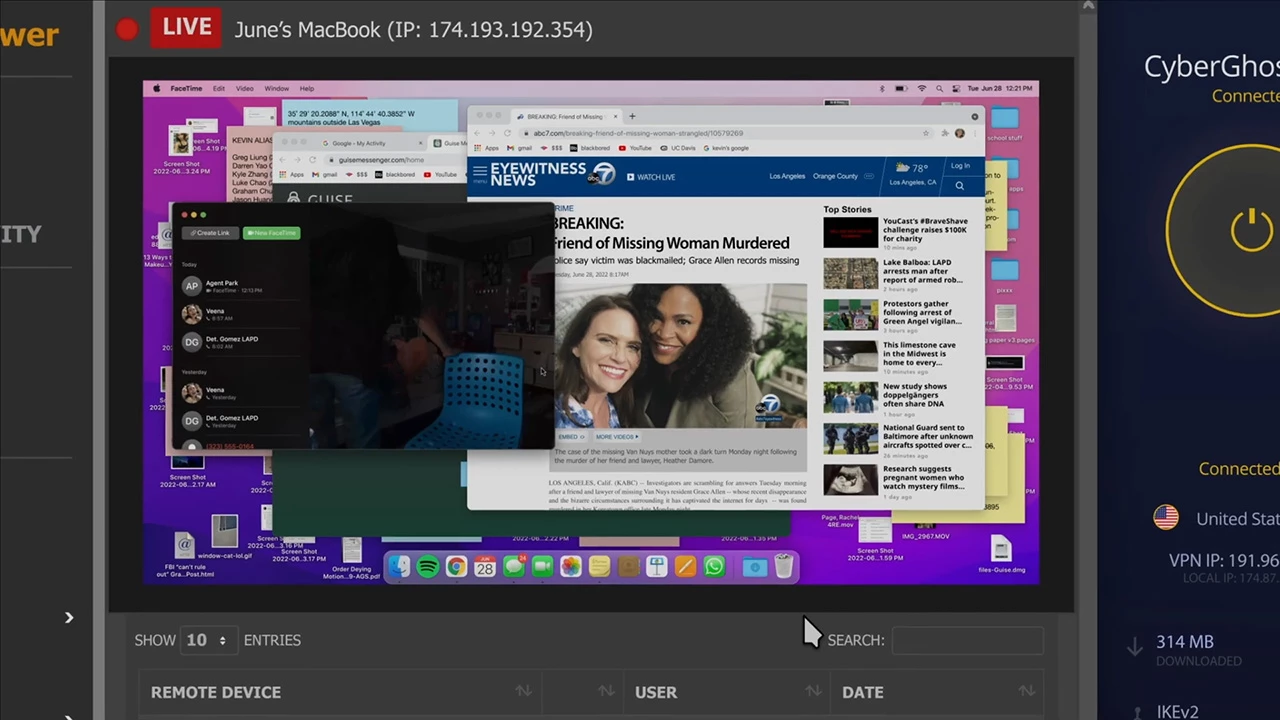Click WATCH LIVE on Eyewitness News
The image size is (1280, 720).
coord(651,177)
